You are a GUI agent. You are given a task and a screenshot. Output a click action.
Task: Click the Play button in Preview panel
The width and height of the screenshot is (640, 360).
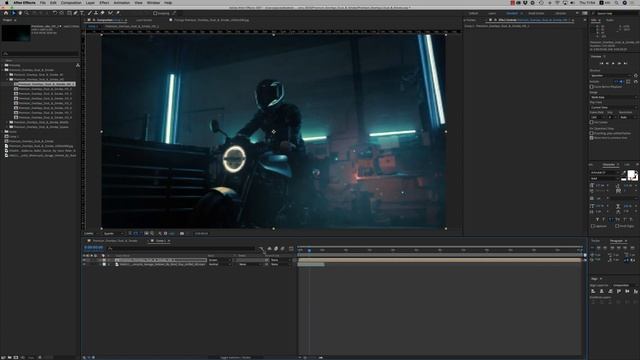pos(613,63)
